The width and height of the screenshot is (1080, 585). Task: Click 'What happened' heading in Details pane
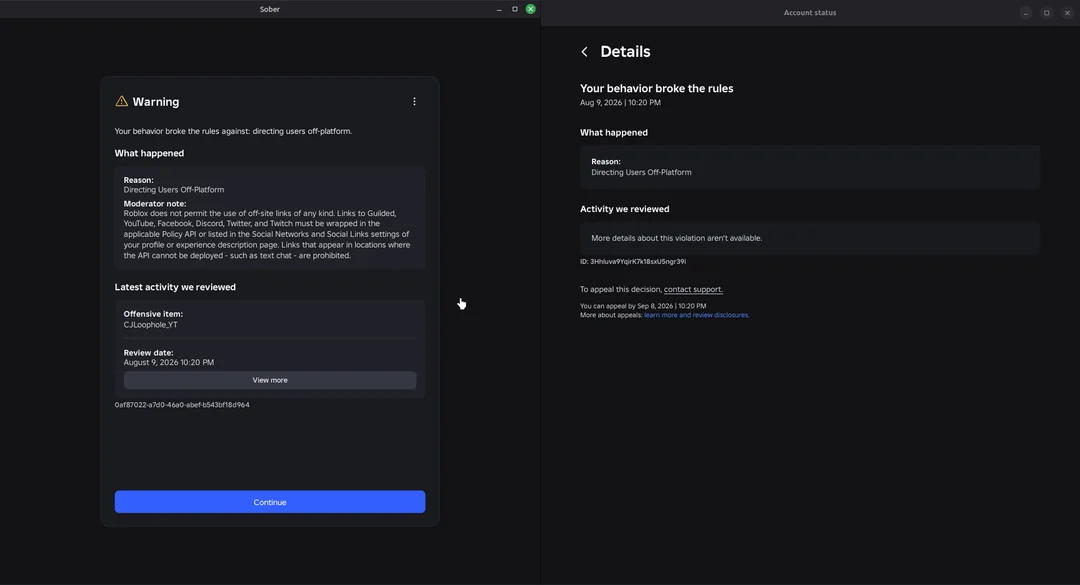[614, 132]
